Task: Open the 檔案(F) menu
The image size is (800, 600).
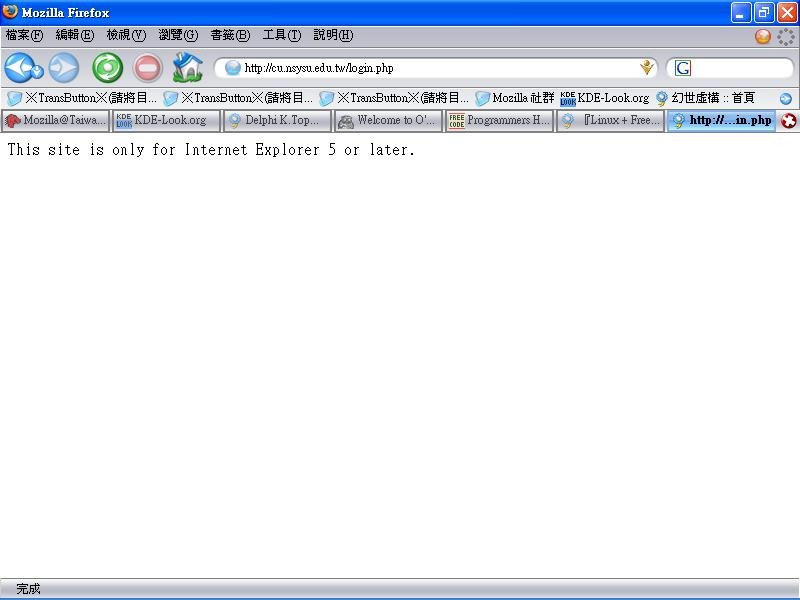Action: (x=24, y=35)
